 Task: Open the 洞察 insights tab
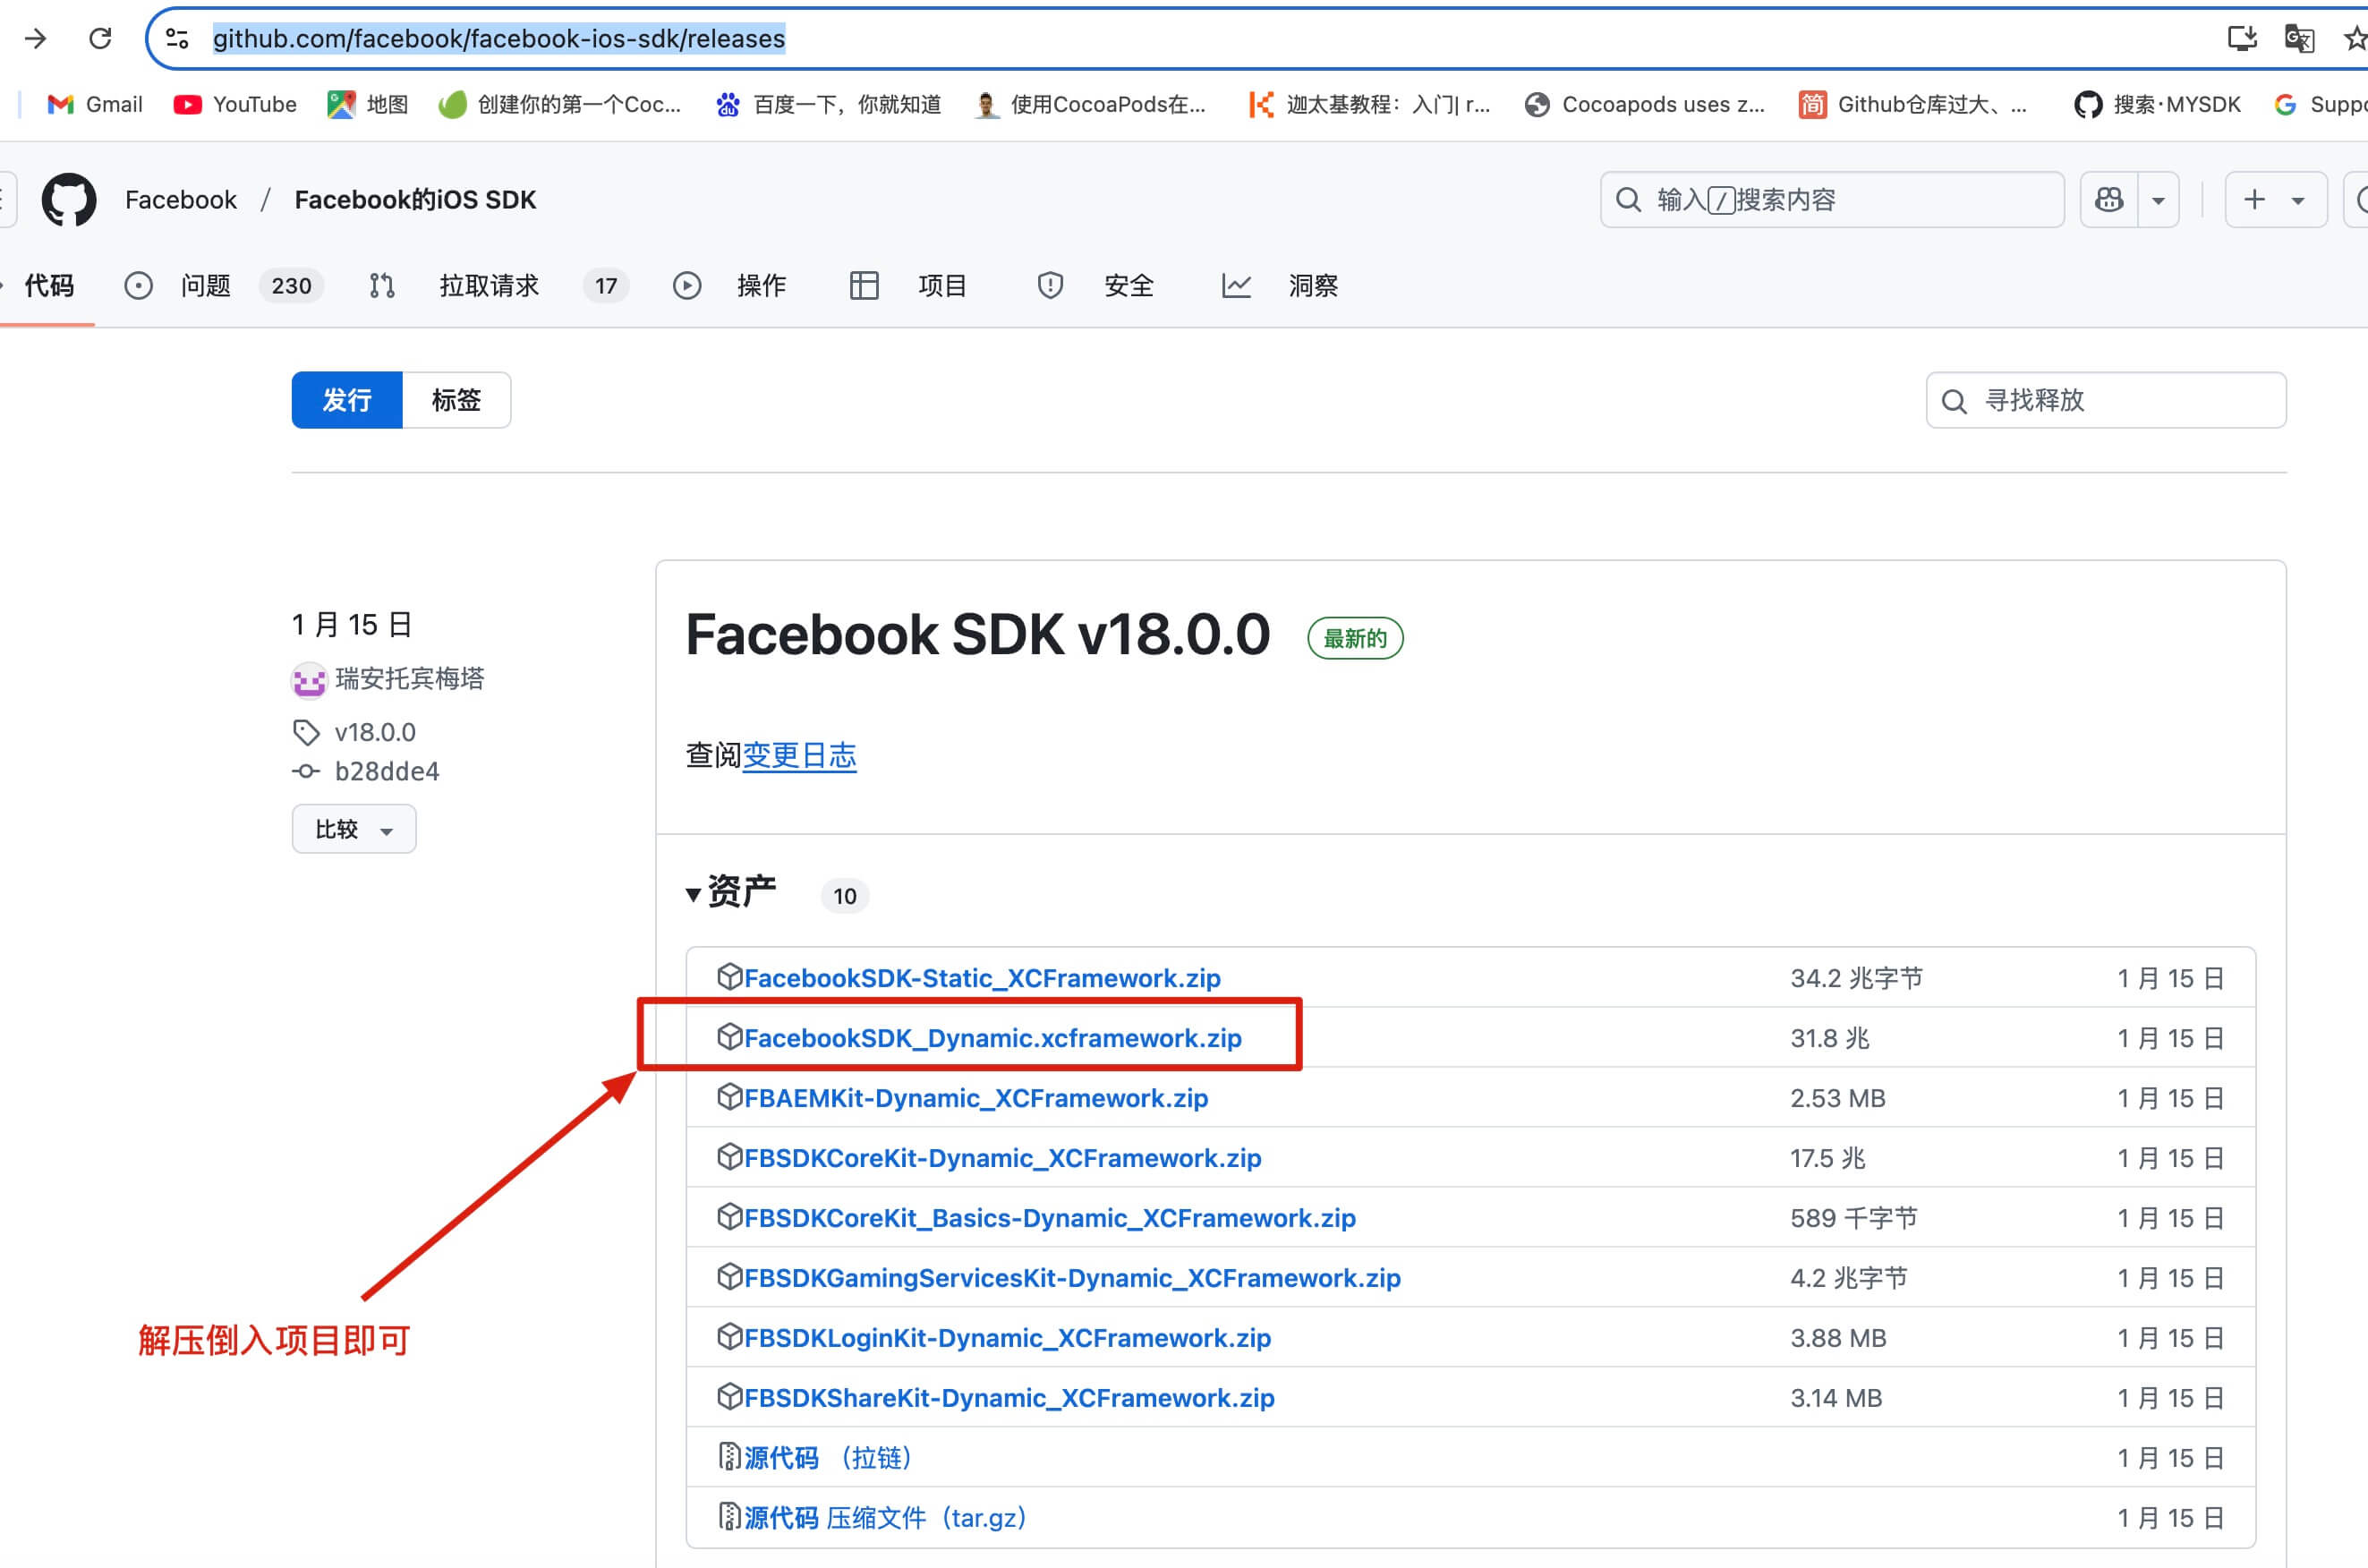click(x=1280, y=286)
